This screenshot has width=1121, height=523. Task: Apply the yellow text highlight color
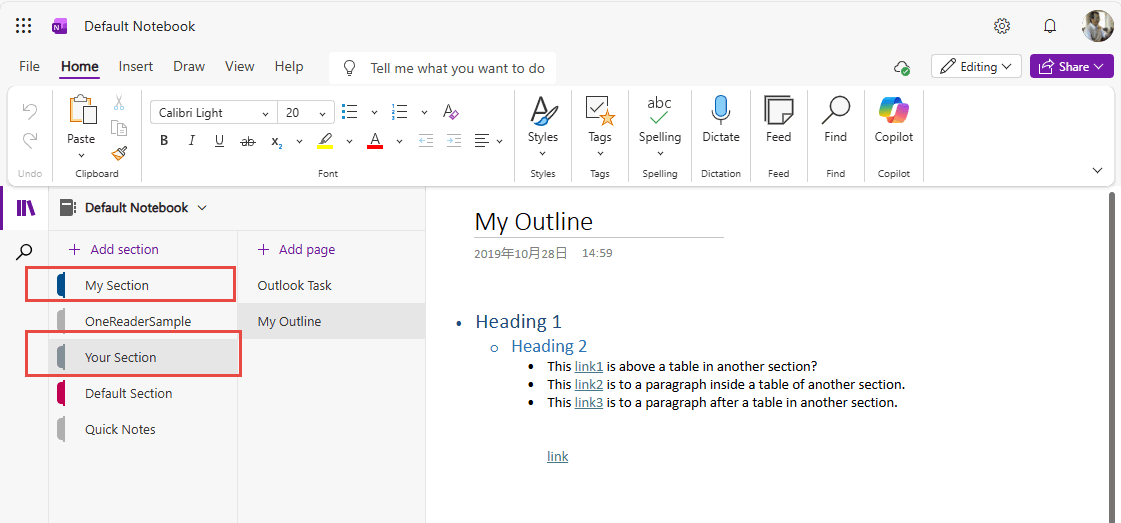[x=325, y=141]
